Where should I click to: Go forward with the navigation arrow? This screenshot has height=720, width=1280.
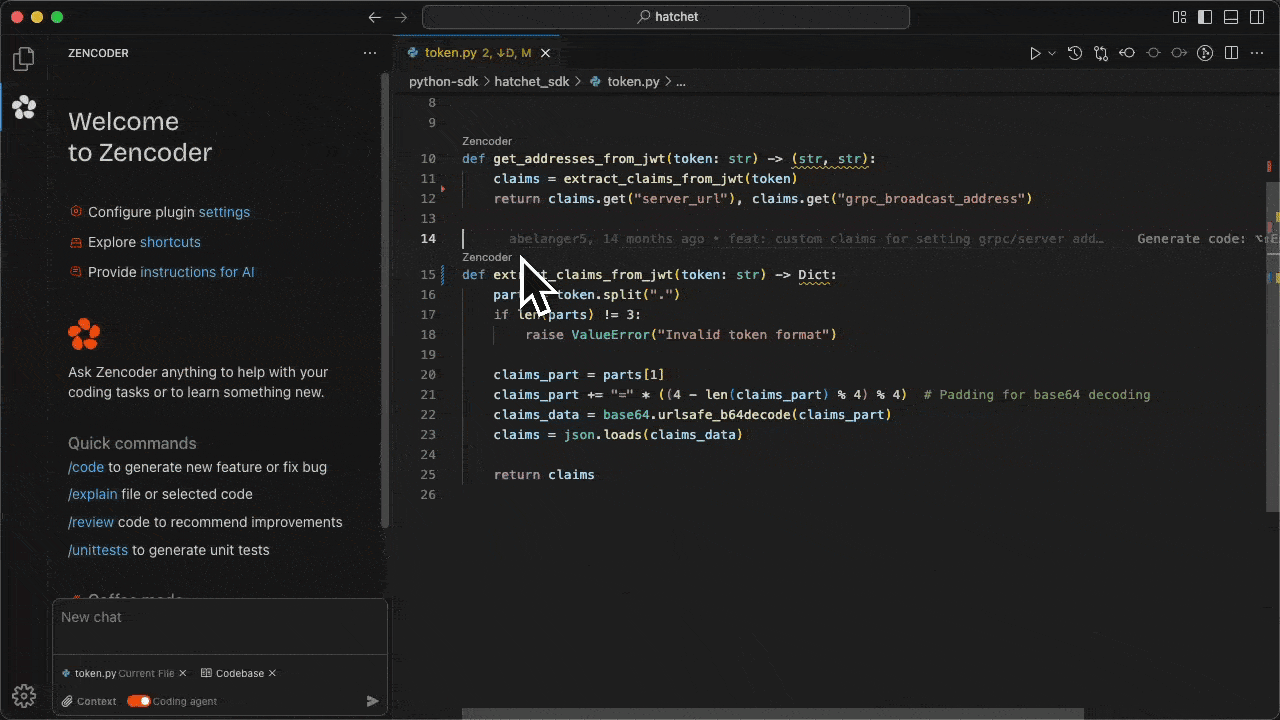pos(401,17)
